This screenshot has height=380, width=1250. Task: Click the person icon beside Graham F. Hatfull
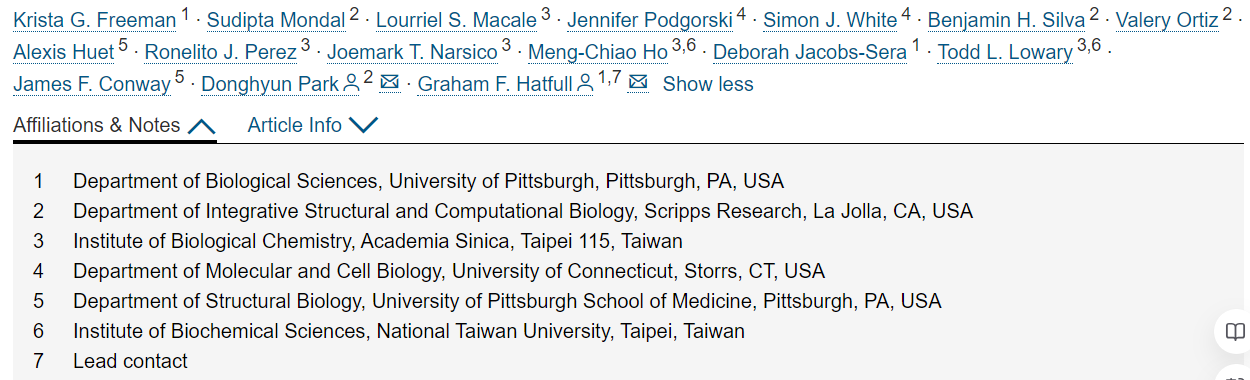(587, 85)
